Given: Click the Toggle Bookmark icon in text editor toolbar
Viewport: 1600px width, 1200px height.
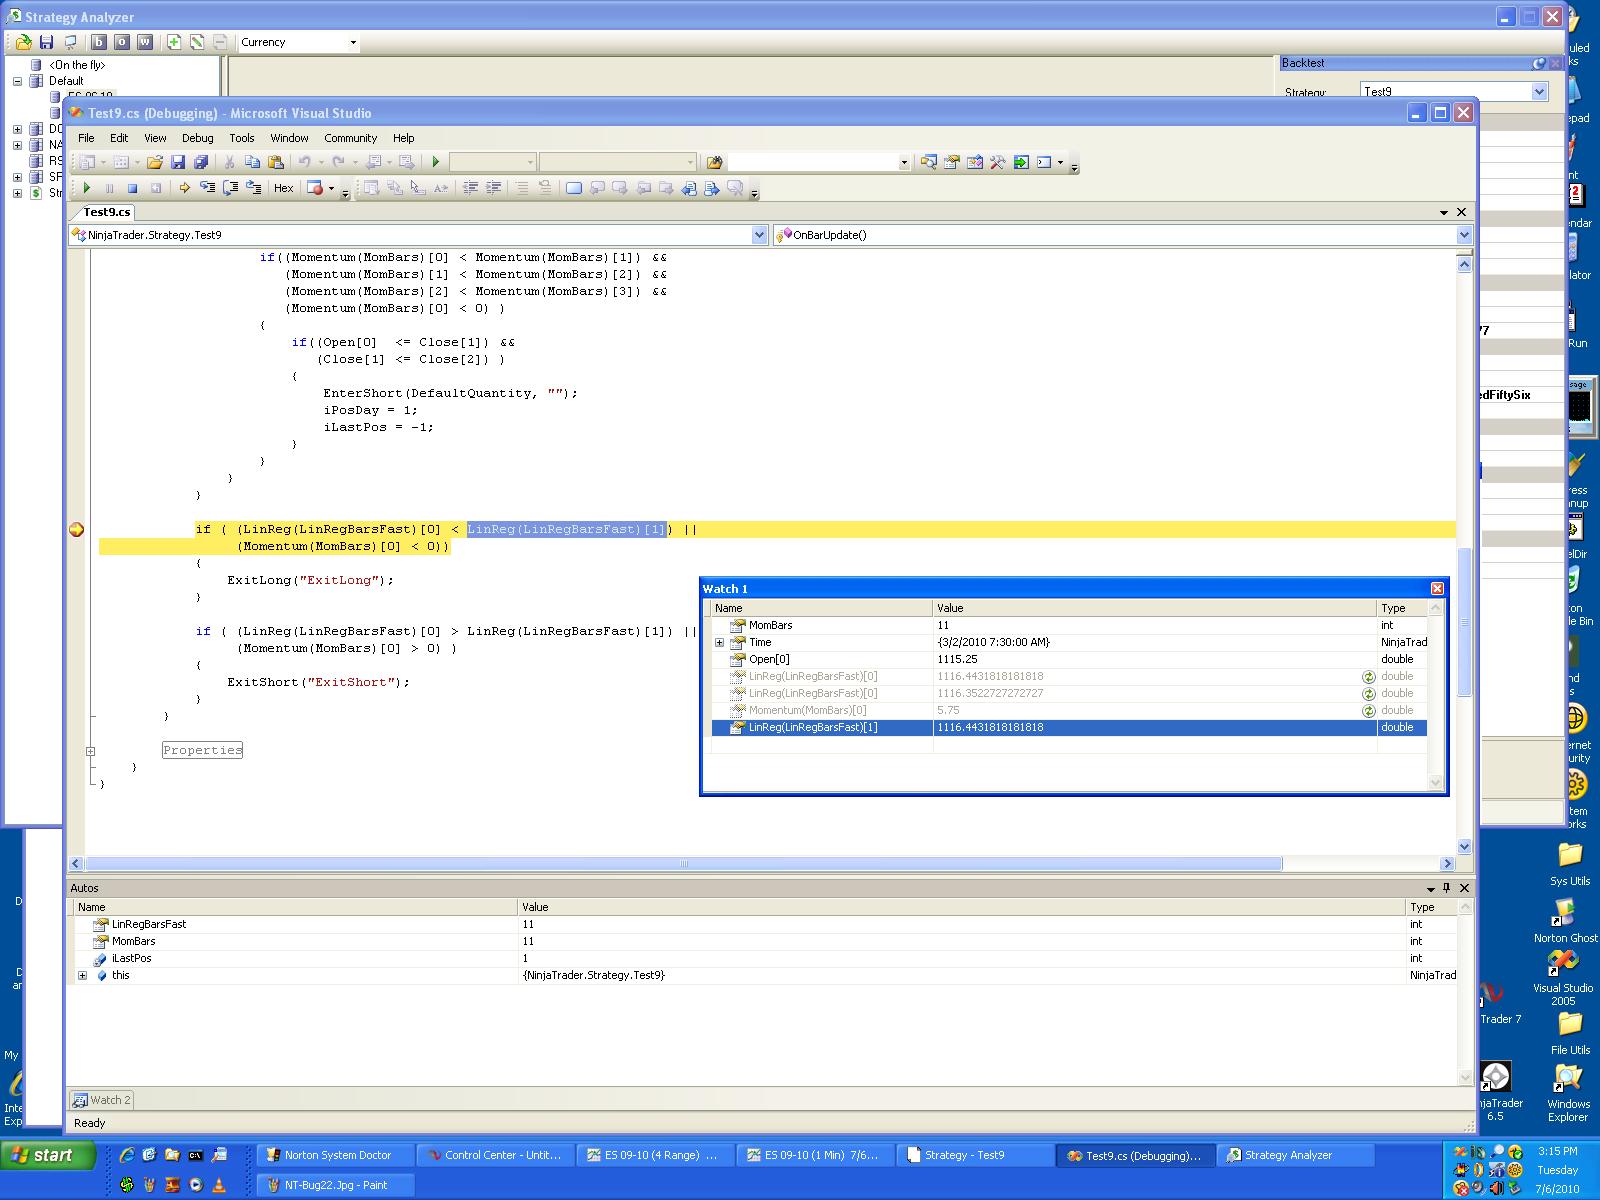Looking at the screenshot, I should (574, 188).
